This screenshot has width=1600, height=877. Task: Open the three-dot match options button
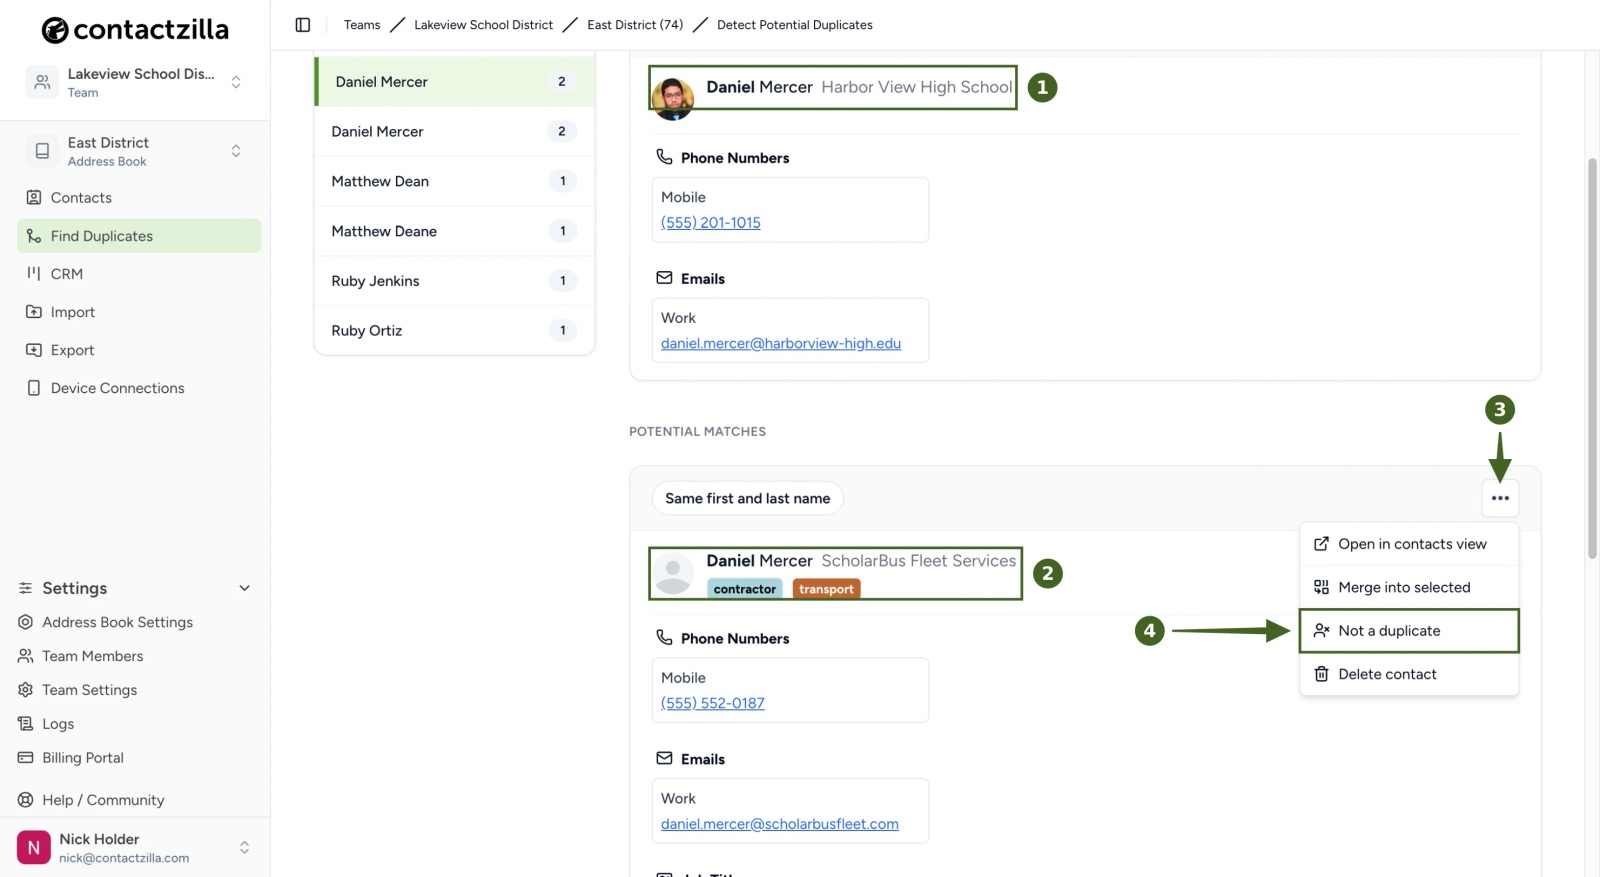click(1500, 498)
